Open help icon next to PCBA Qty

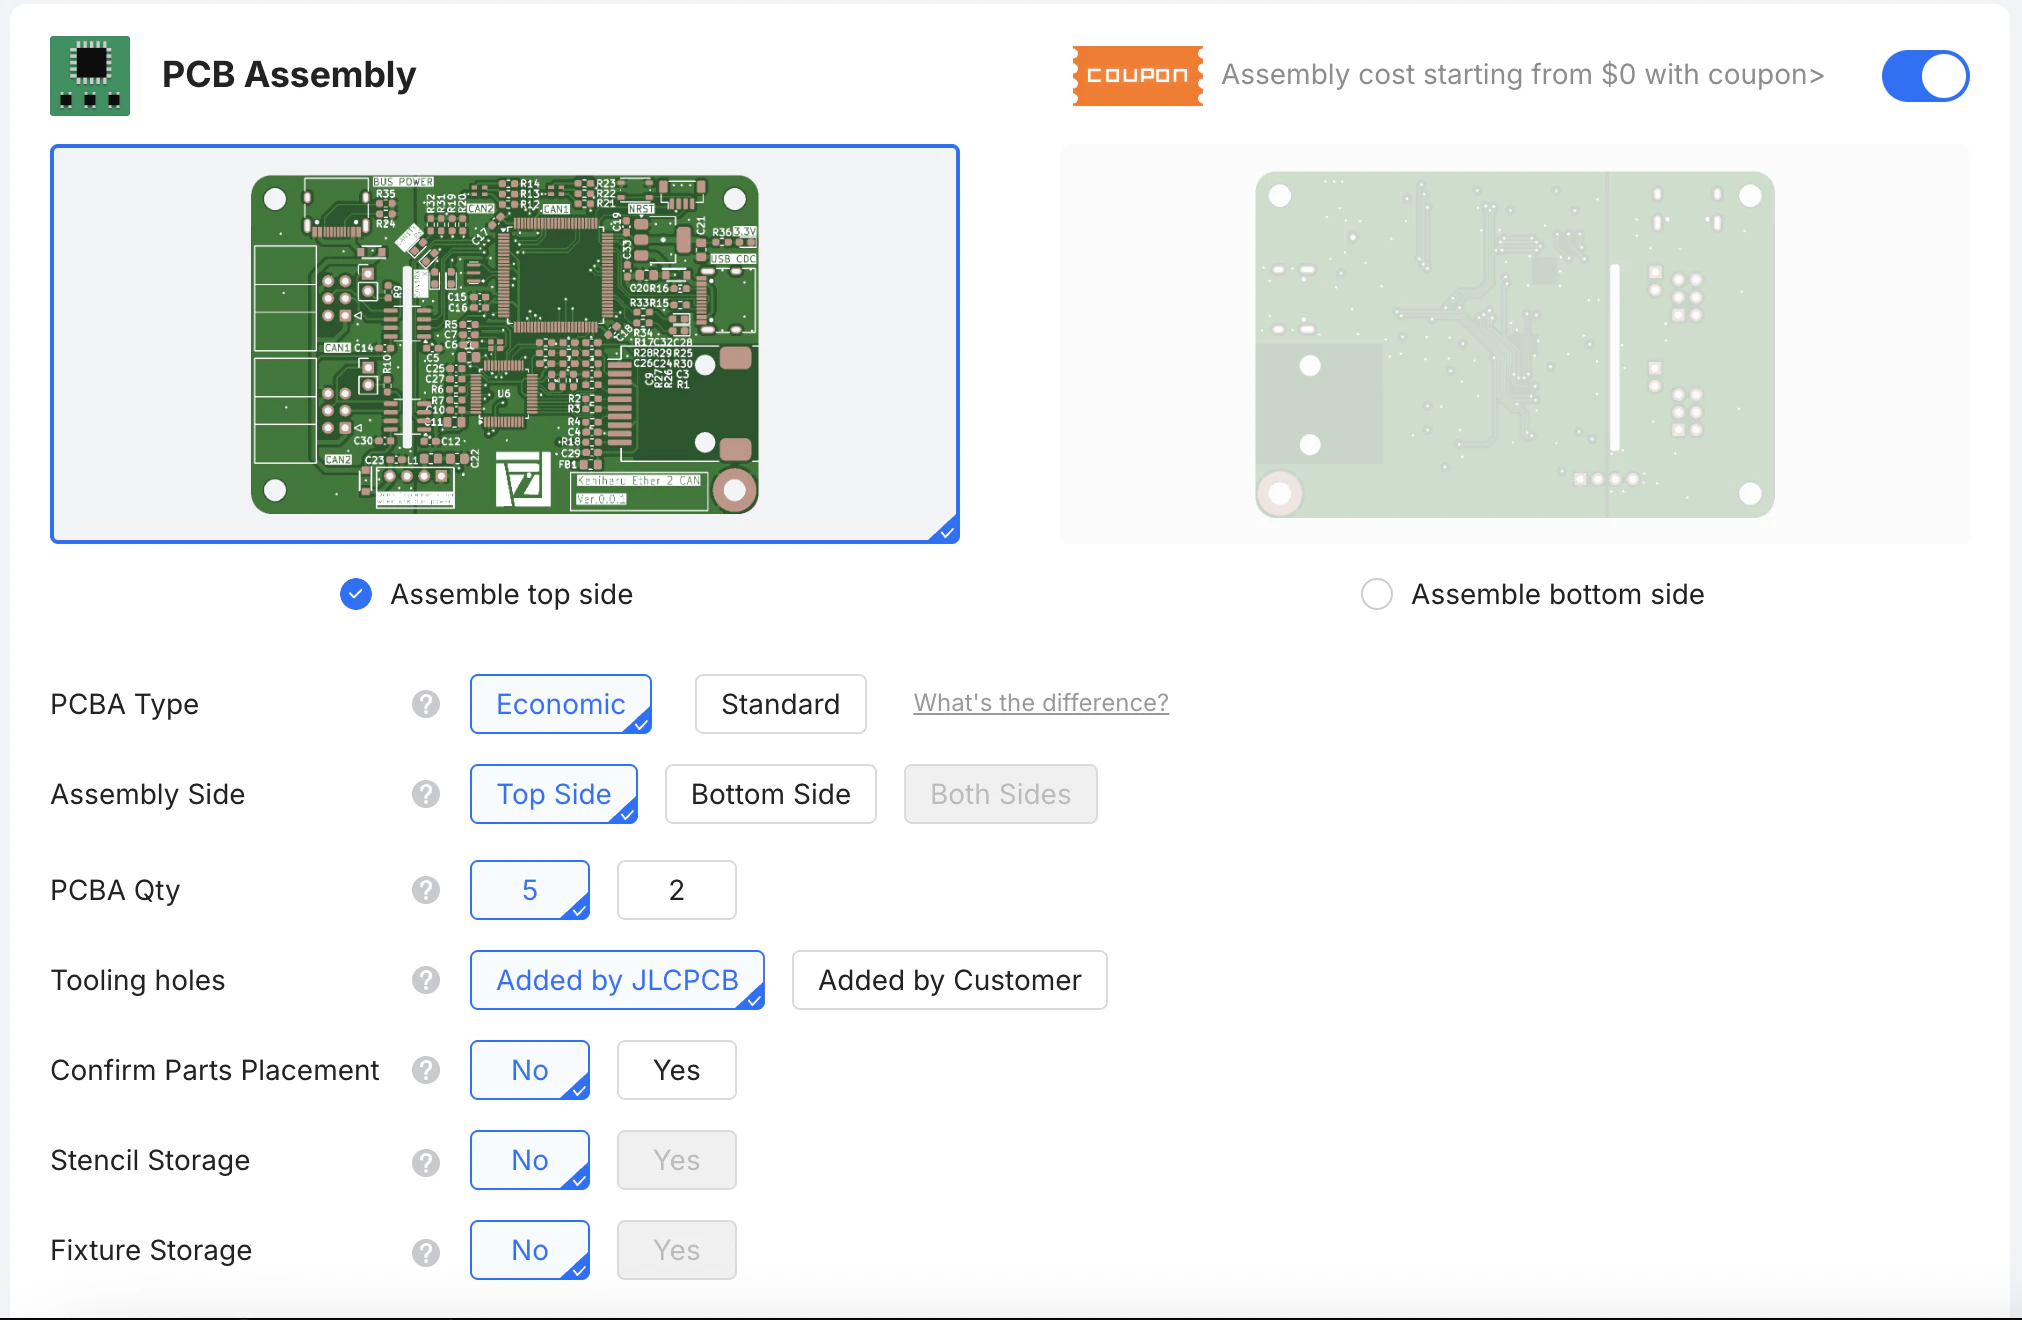click(x=426, y=890)
